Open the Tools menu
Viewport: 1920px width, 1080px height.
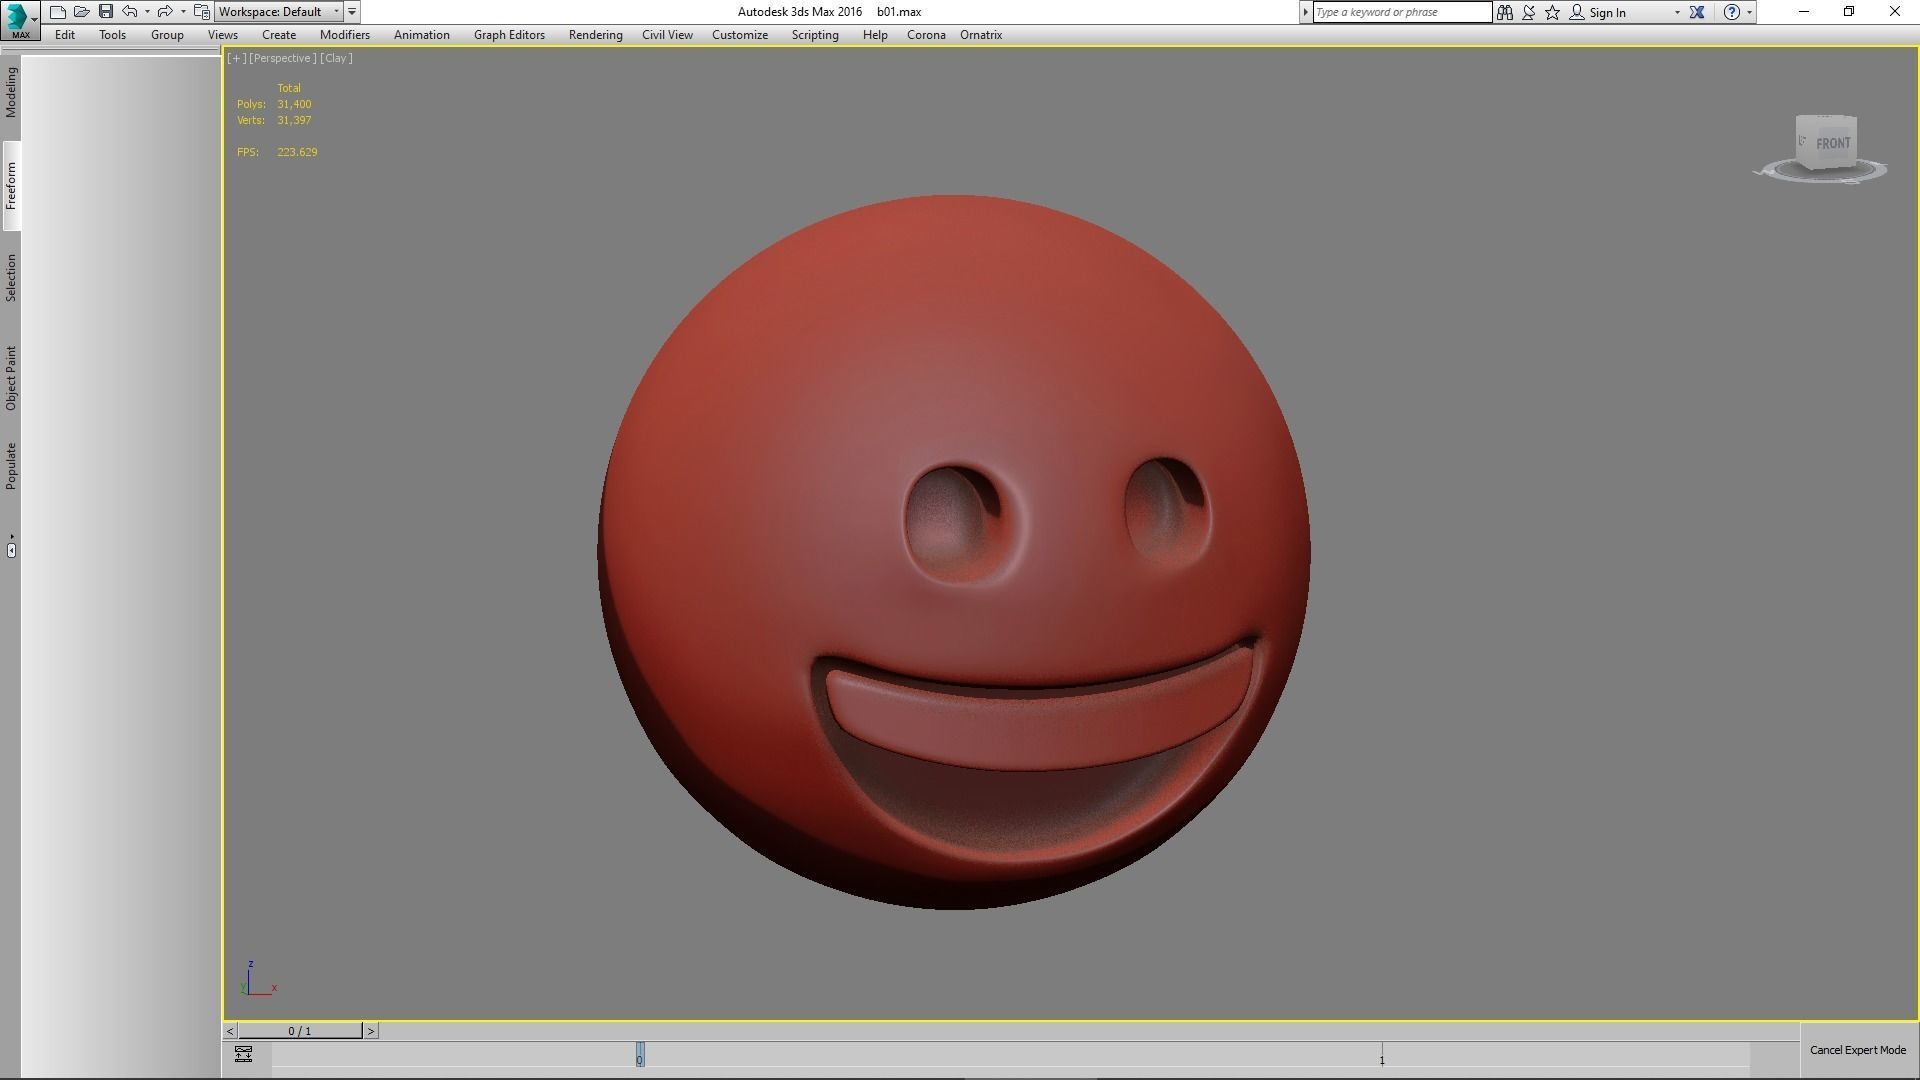tap(112, 35)
